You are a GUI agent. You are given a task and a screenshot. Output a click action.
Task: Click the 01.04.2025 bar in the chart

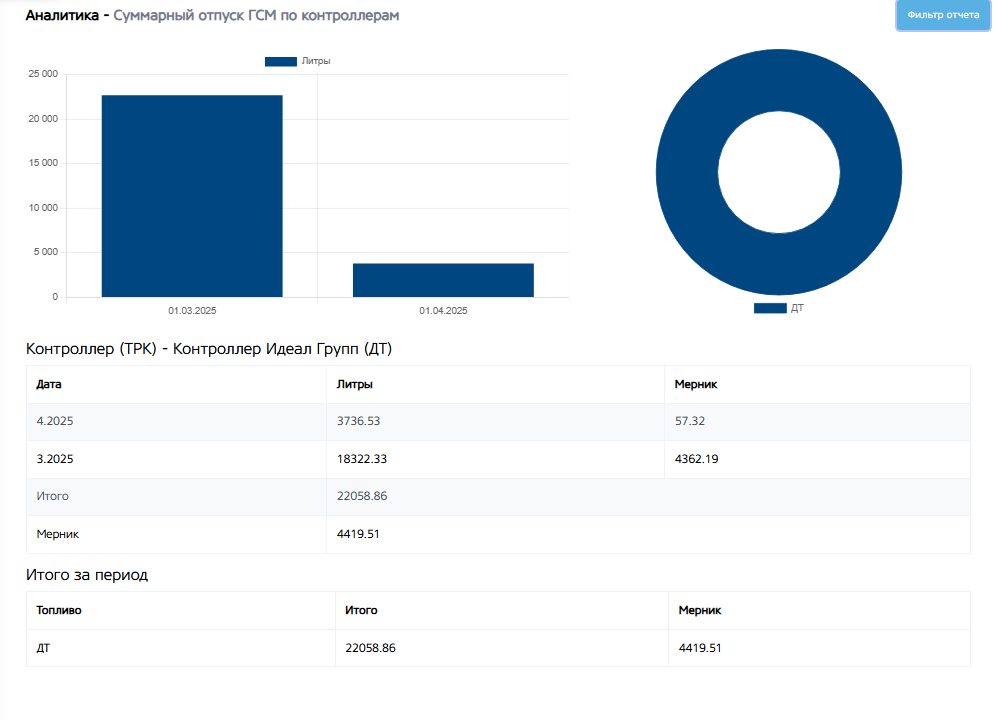[x=443, y=280]
